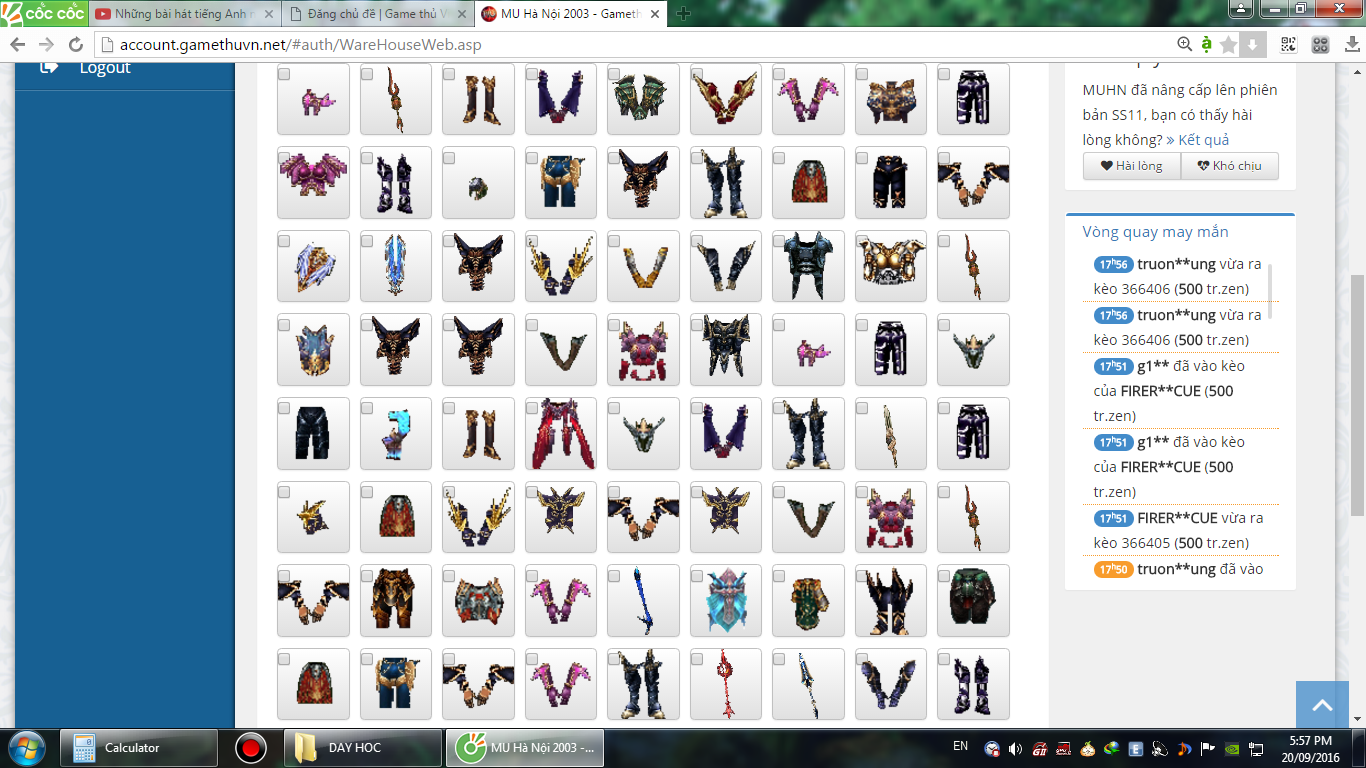
Task: Click the volume icon in system tray
Action: click(1015, 748)
